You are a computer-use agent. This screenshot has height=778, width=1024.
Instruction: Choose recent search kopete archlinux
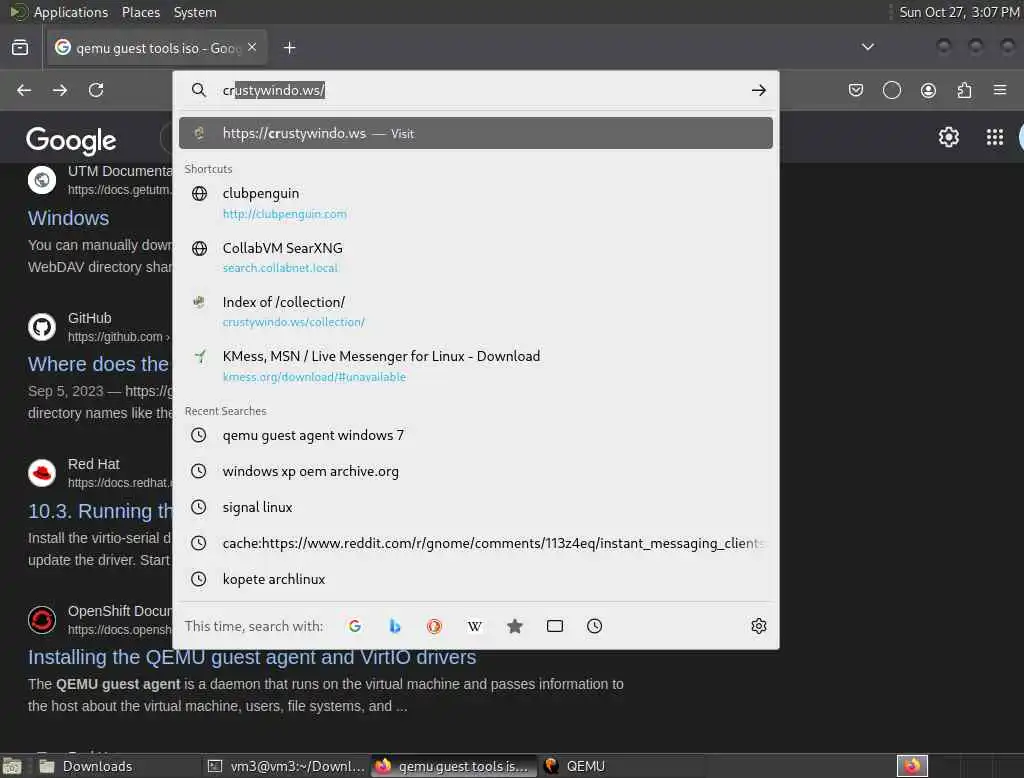click(x=475, y=579)
